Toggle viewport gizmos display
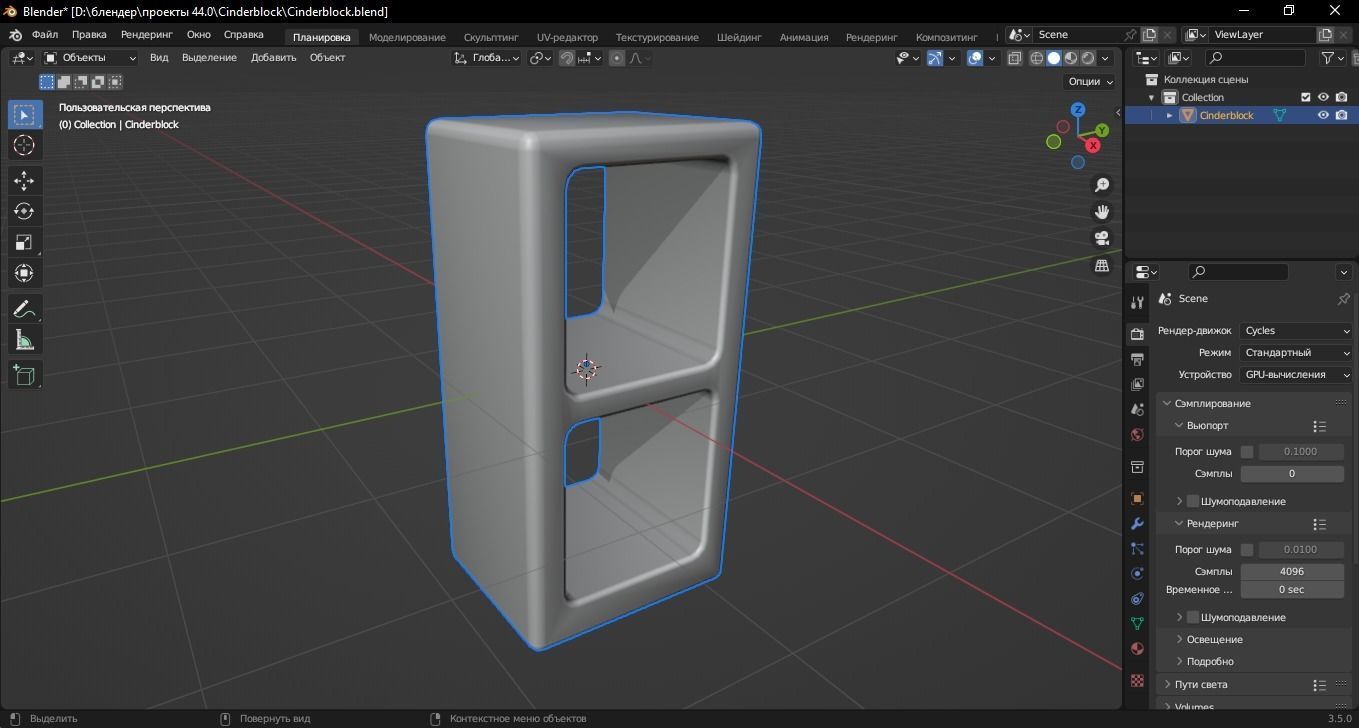1359x728 pixels. coord(935,58)
